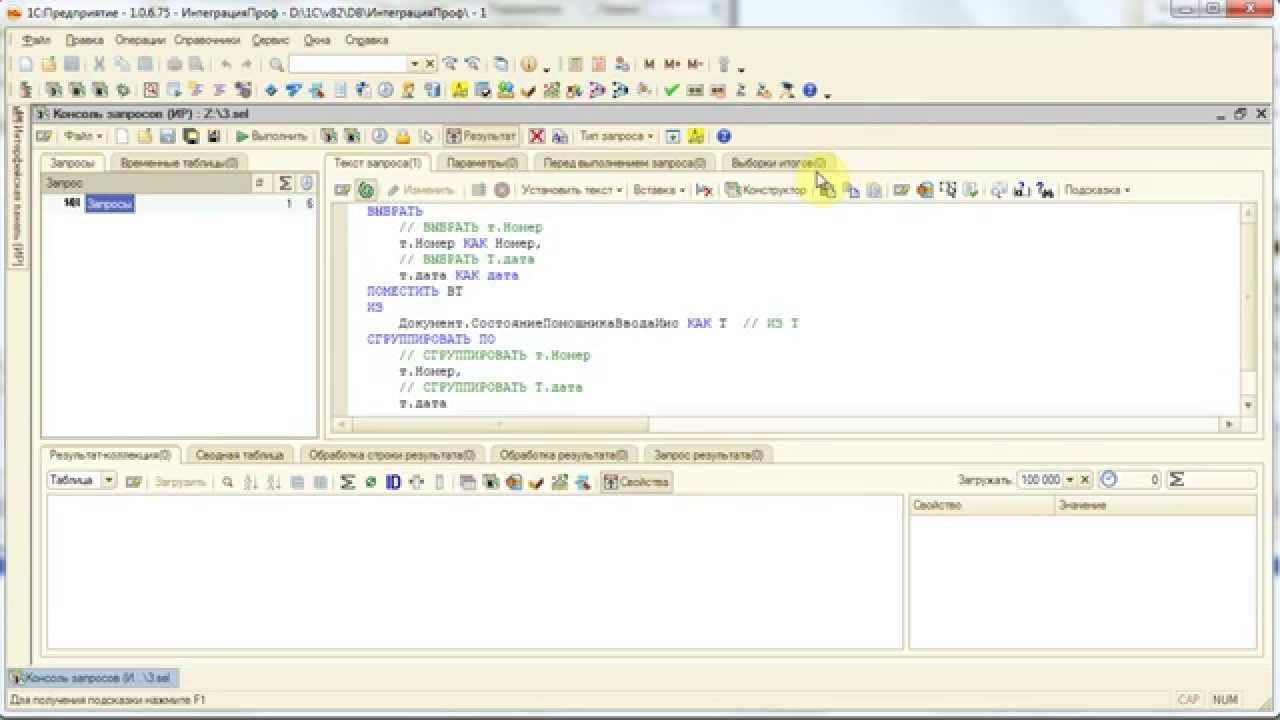Click the Загружать 100 000 value field
Viewport: 1280px width, 720px height.
[x=1040, y=480]
